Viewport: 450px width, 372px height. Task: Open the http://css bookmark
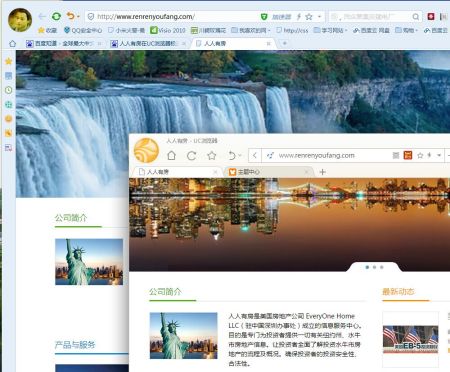292,30
